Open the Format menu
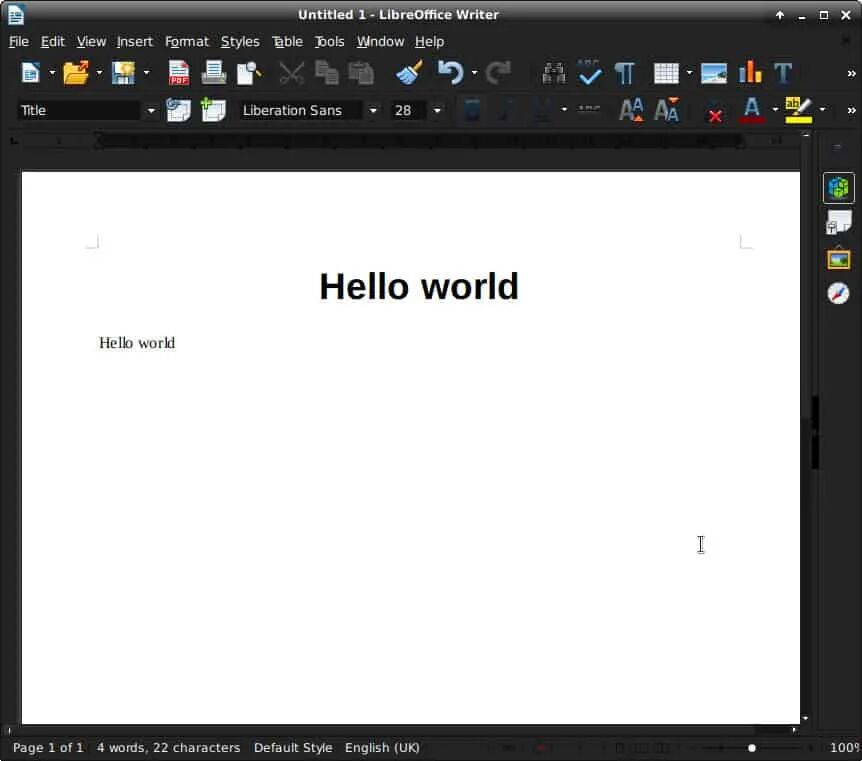 (x=186, y=41)
